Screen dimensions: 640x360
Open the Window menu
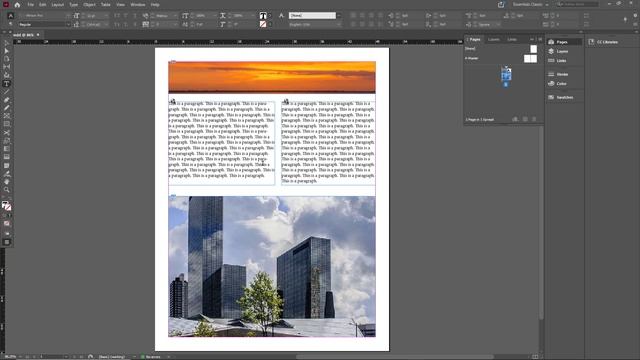pos(138,5)
